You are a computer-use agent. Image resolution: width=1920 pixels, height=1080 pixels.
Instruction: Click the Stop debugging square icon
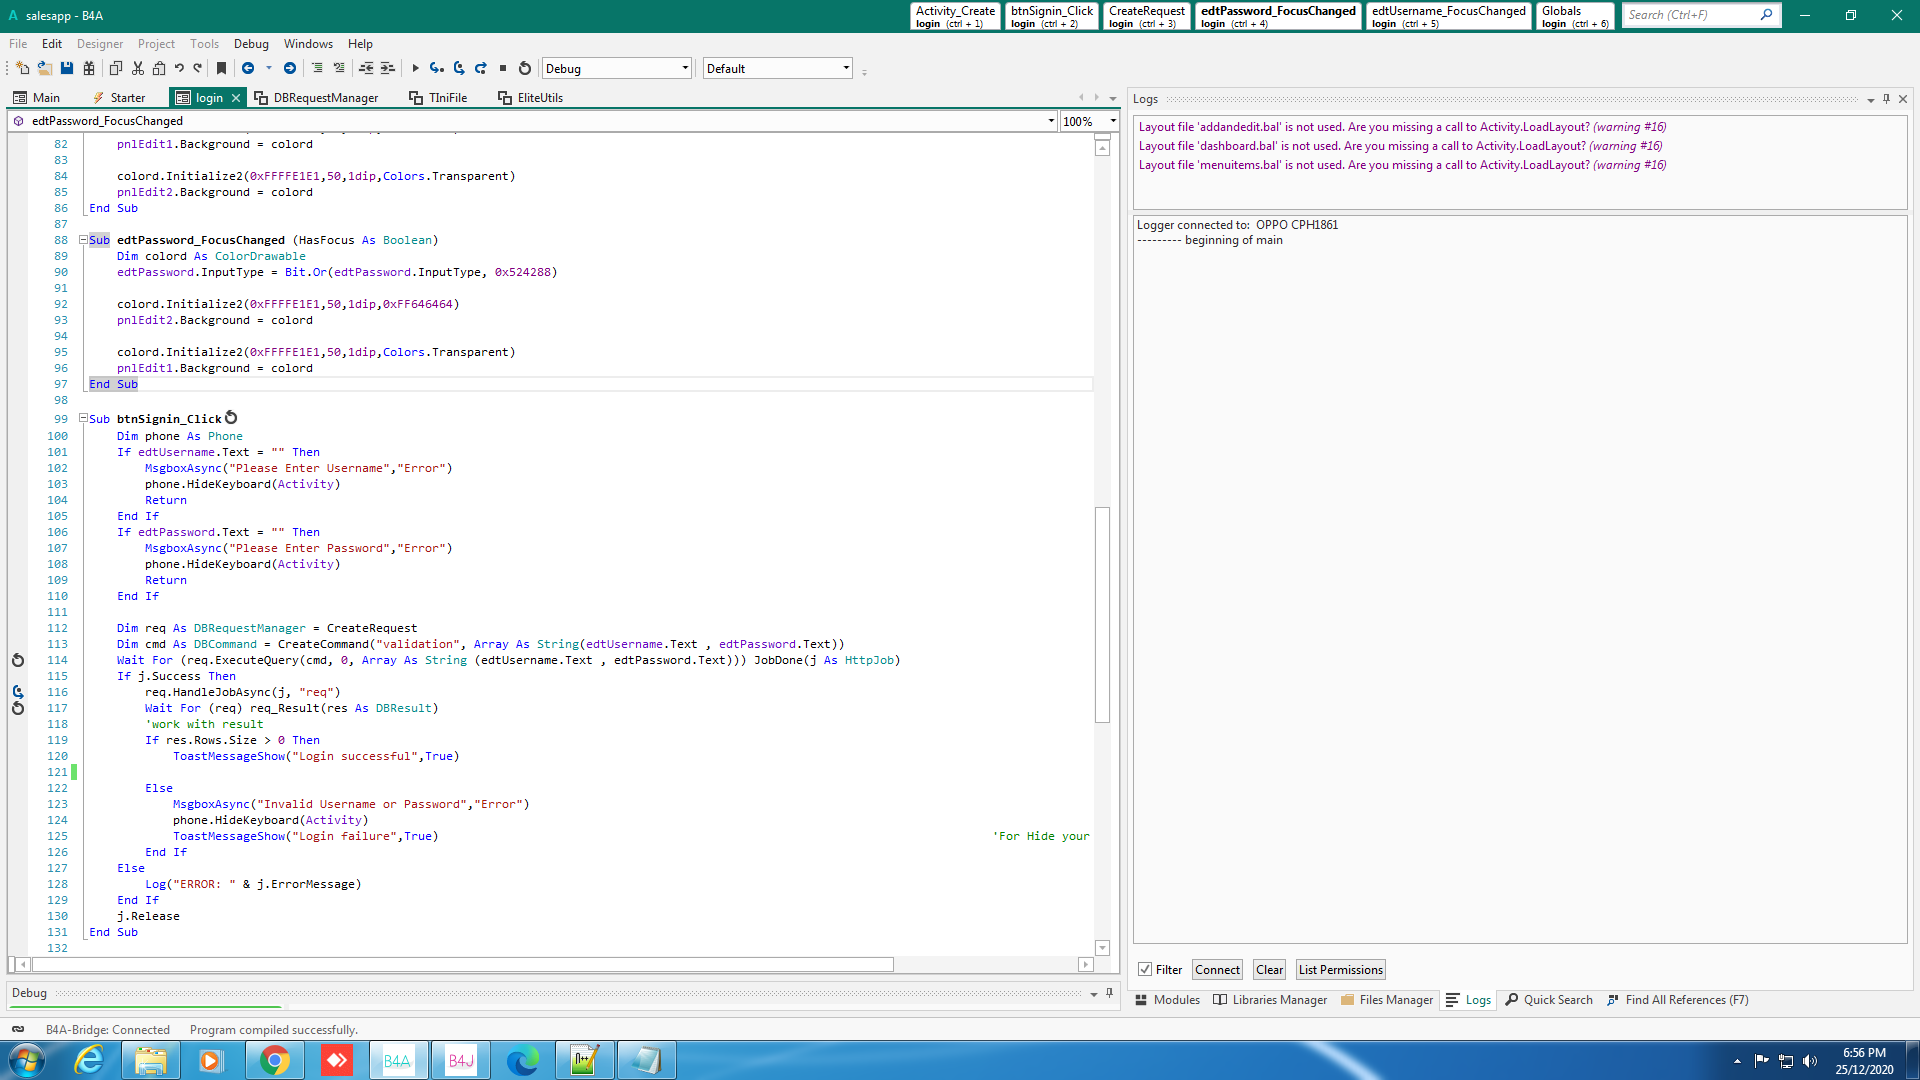tap(503, 69)
